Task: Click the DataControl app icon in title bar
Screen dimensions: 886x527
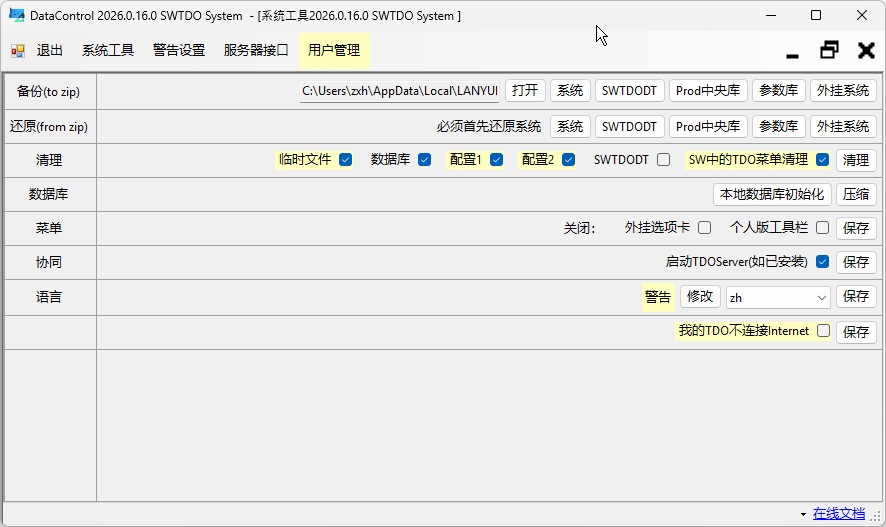Action: pos(17,16)
